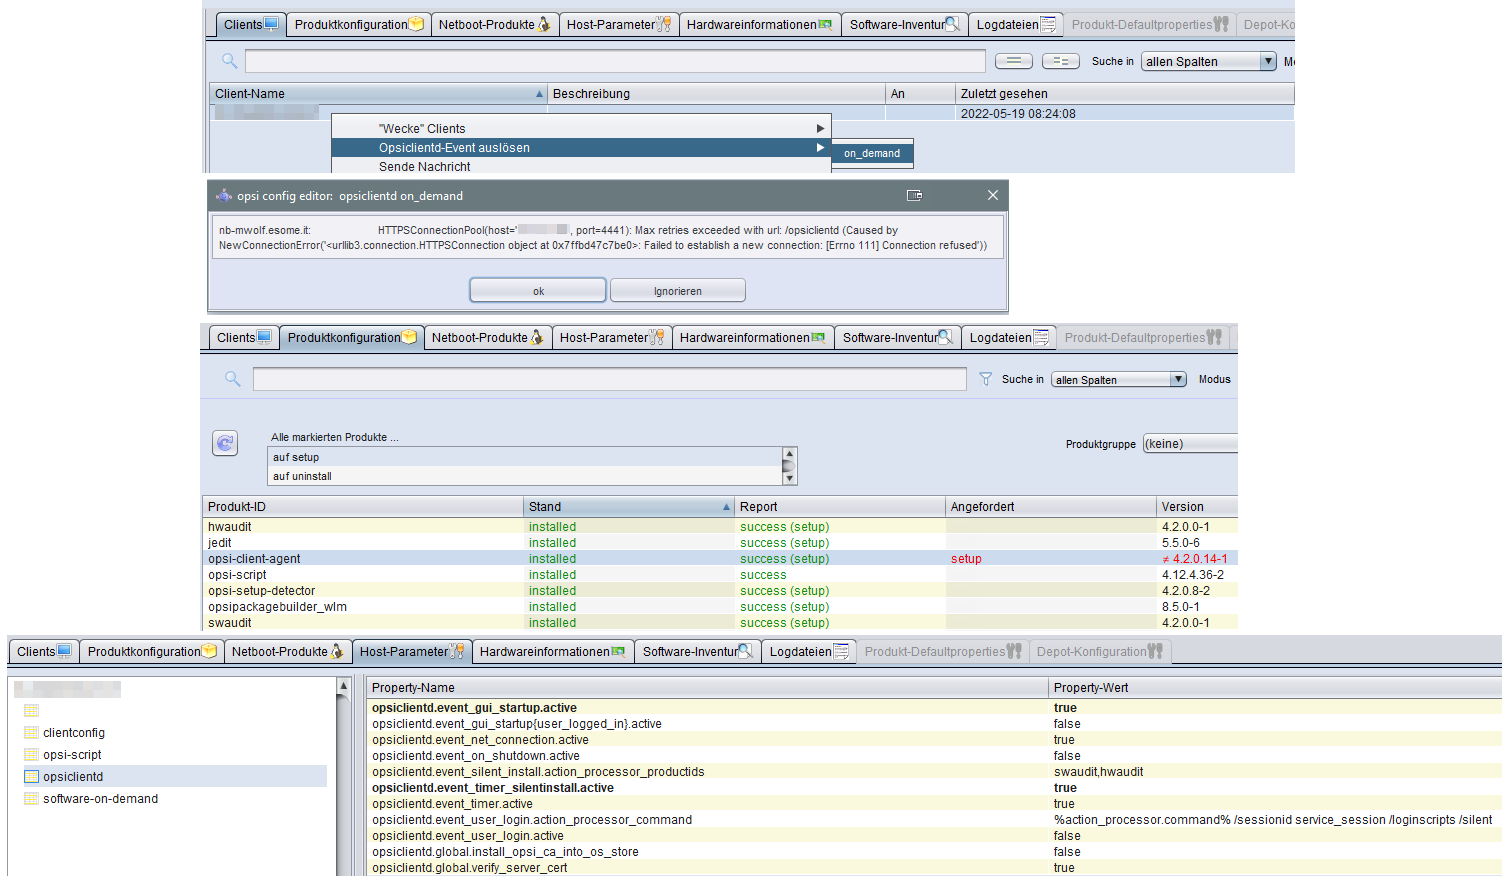Click scroll-down arrow of 'auf setup' list

789,478
